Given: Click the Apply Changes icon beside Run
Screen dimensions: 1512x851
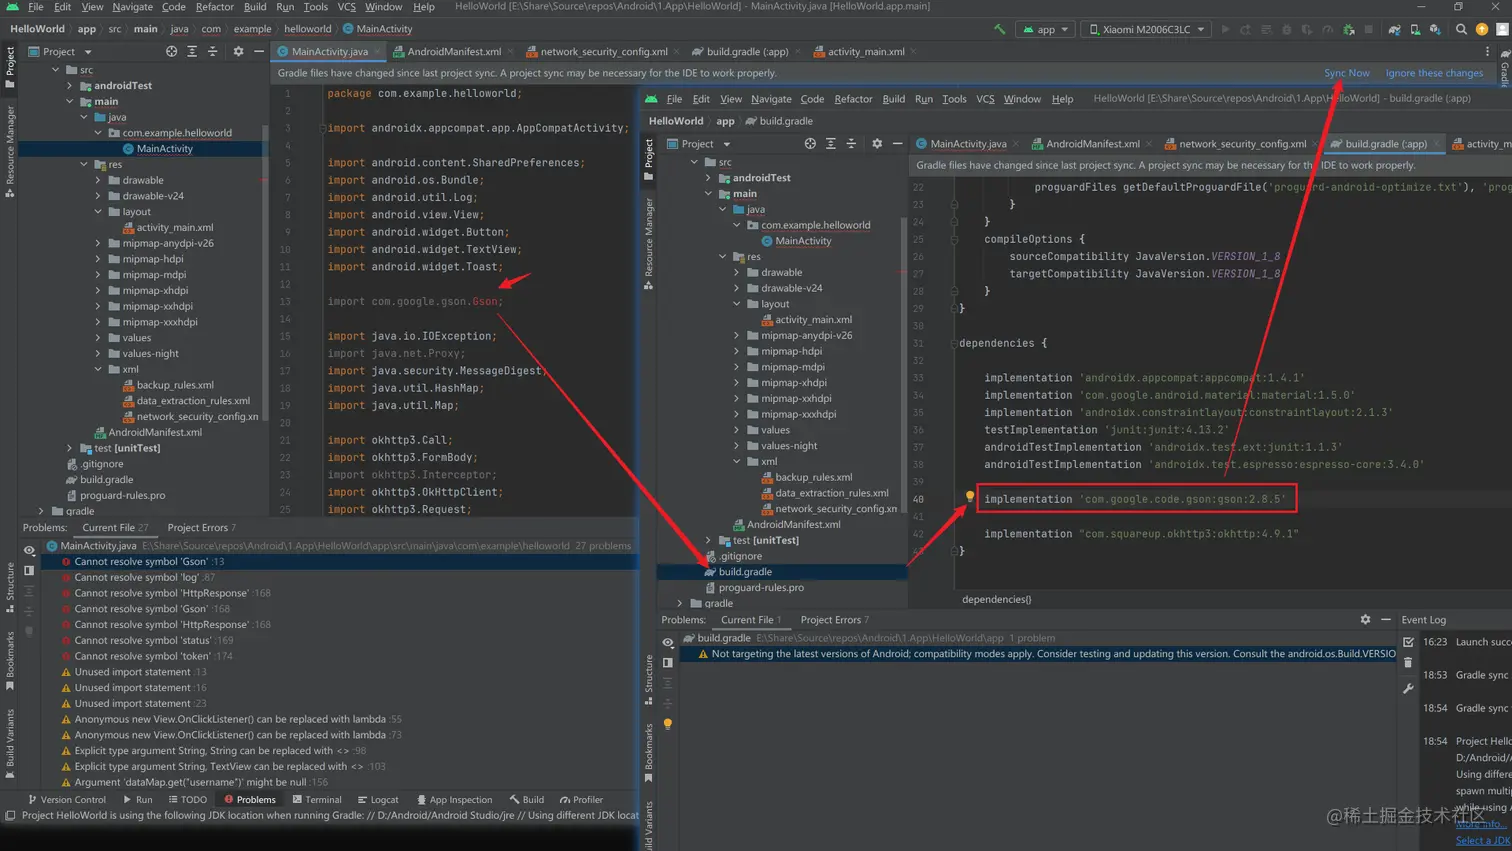Looking at the screenshot, I should coord(1245,29).
